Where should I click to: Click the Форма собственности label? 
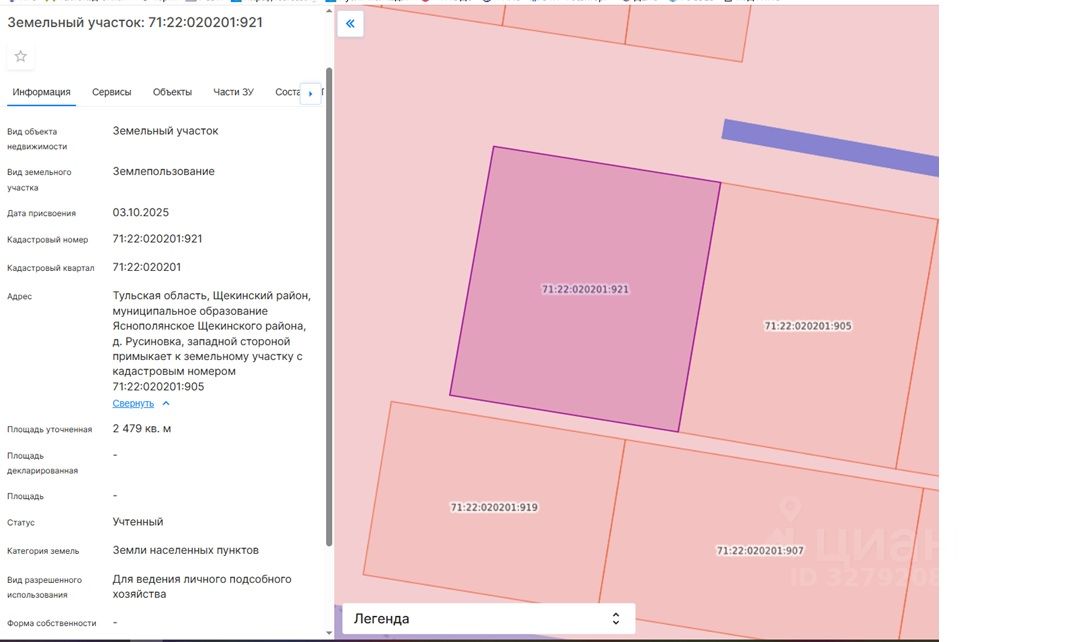pos(51,624)
